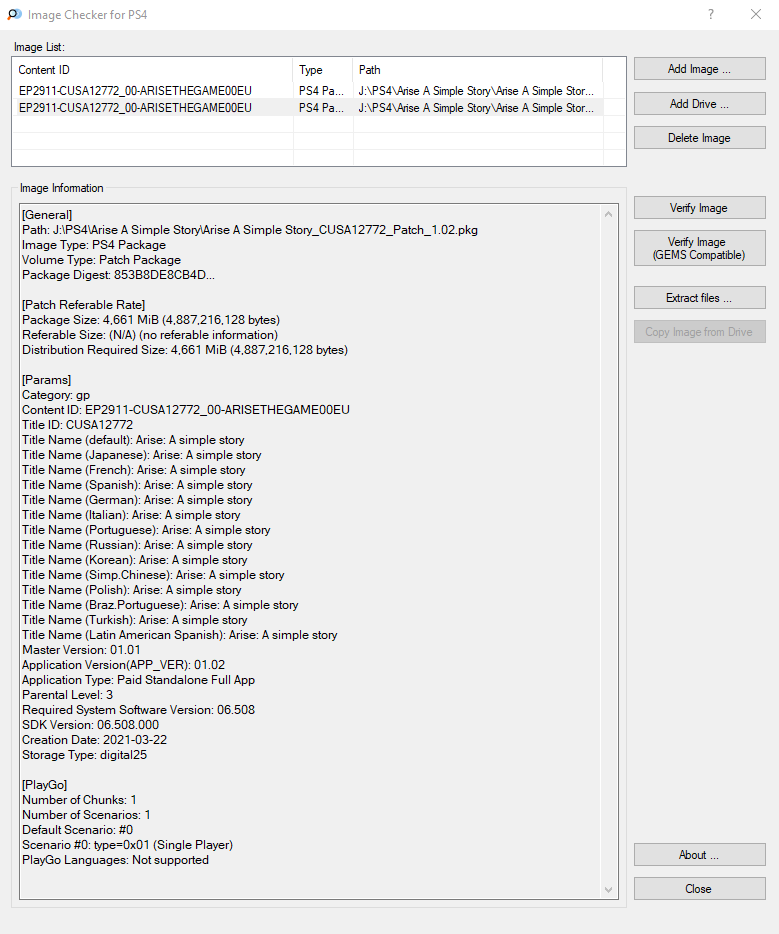
Task: Click the Verify Image button
Action: click(x=699, y=208)
